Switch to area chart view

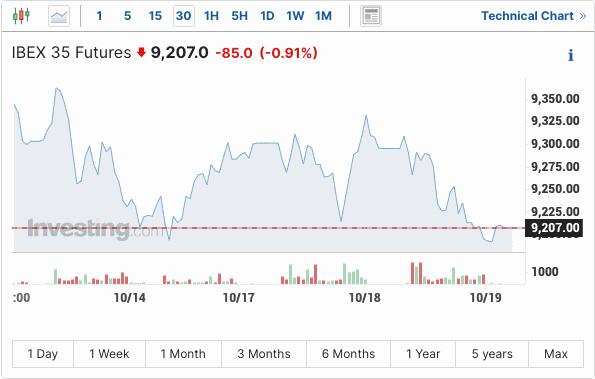59,16
